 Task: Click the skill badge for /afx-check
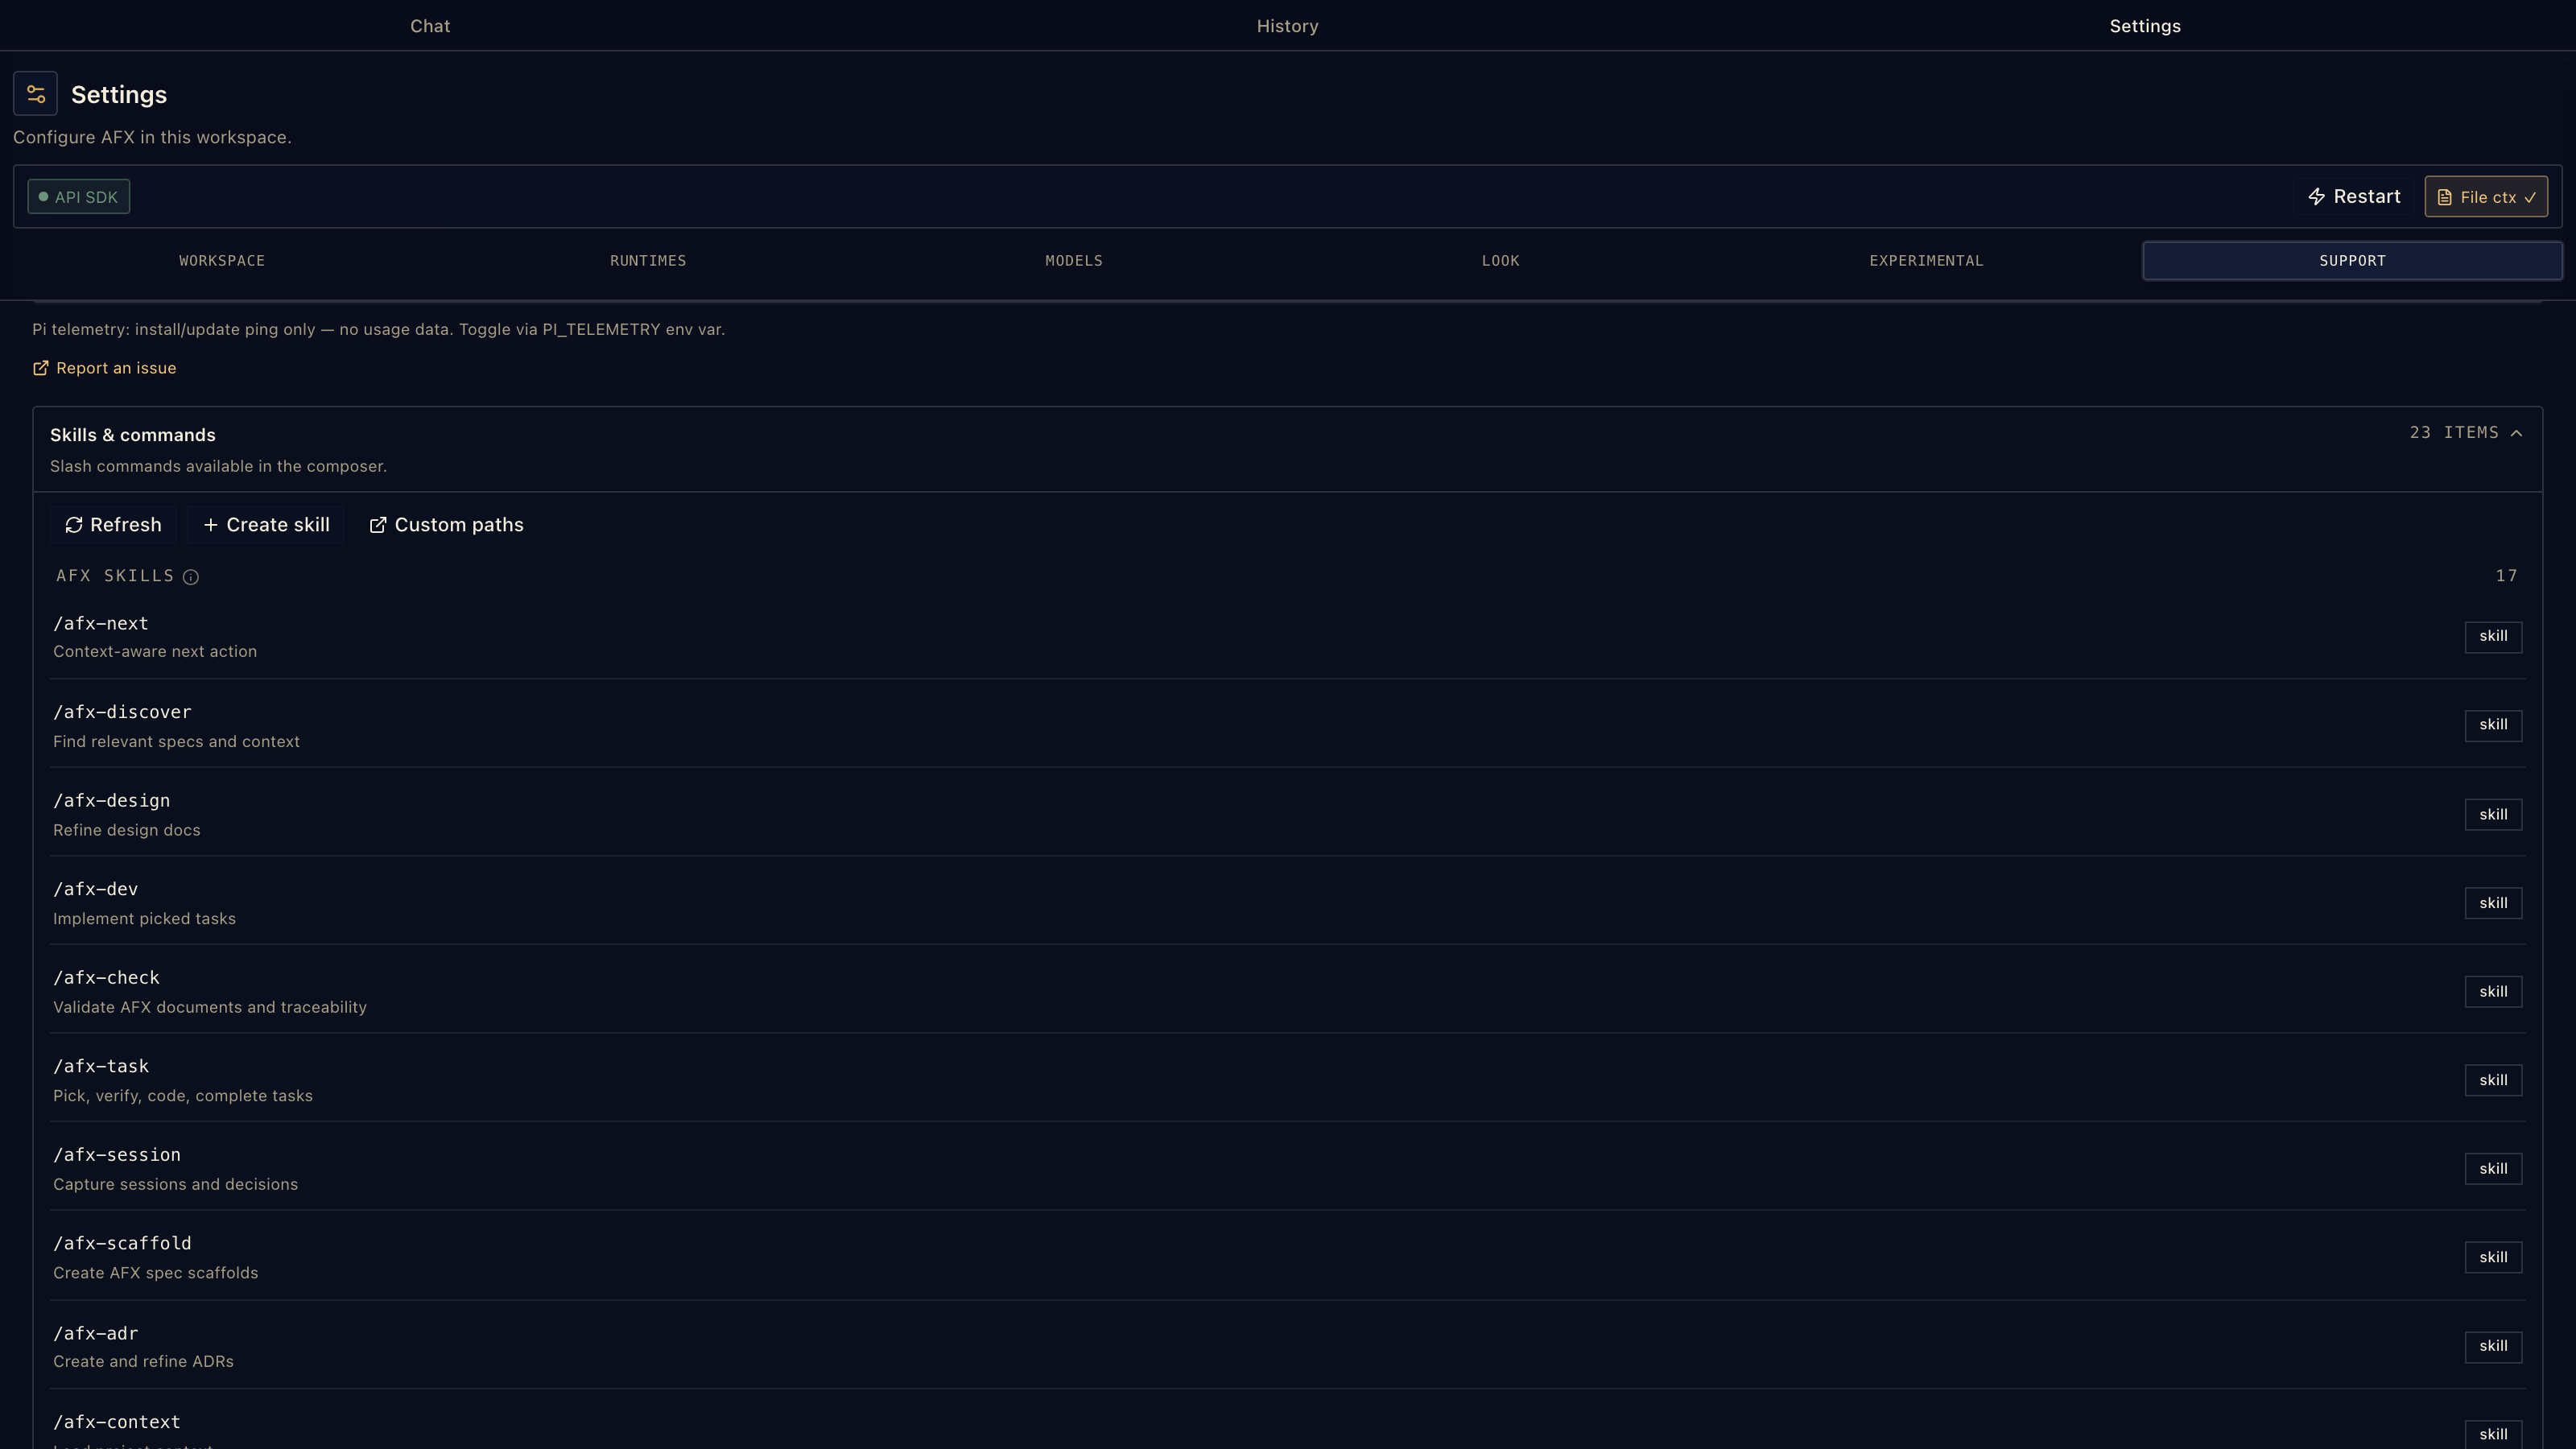coord(2493,992)
